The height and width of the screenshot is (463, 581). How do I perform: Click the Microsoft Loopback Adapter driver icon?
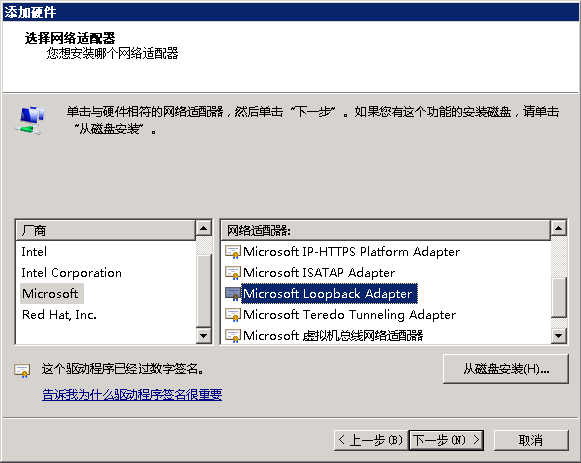(233, 294)
